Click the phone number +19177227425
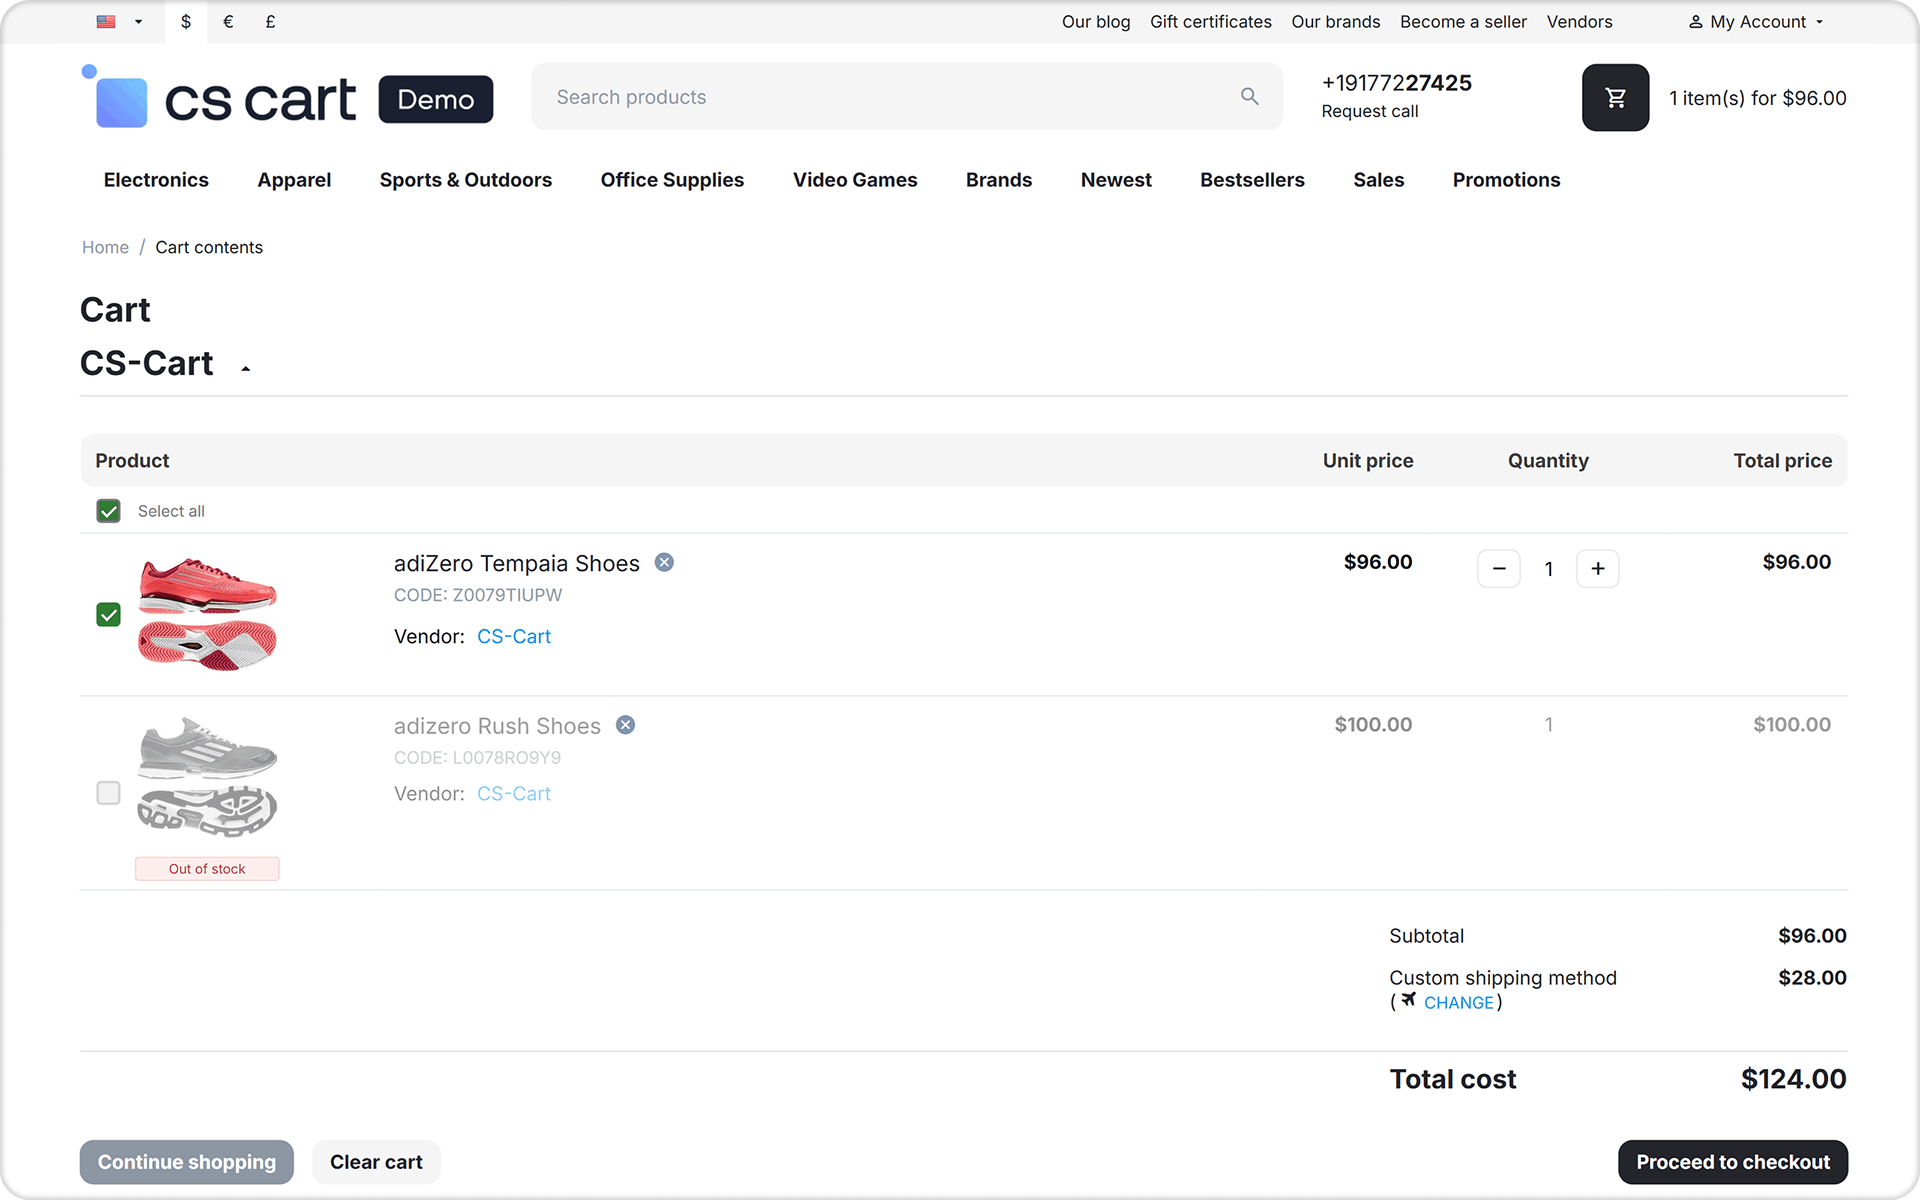Image resolution: width=1920 pixels, height=1200 pixels. pos(1396,83)
